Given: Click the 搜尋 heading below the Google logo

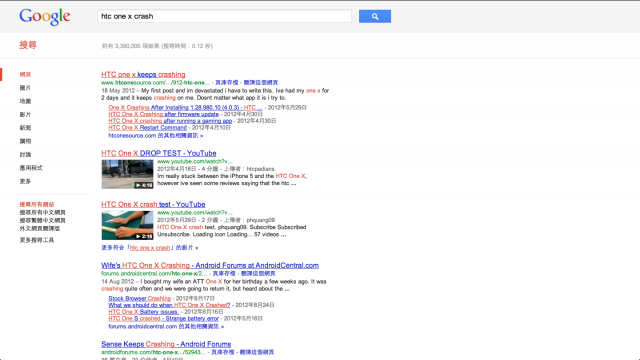Looking at the screenshot, I should (28, 45).
